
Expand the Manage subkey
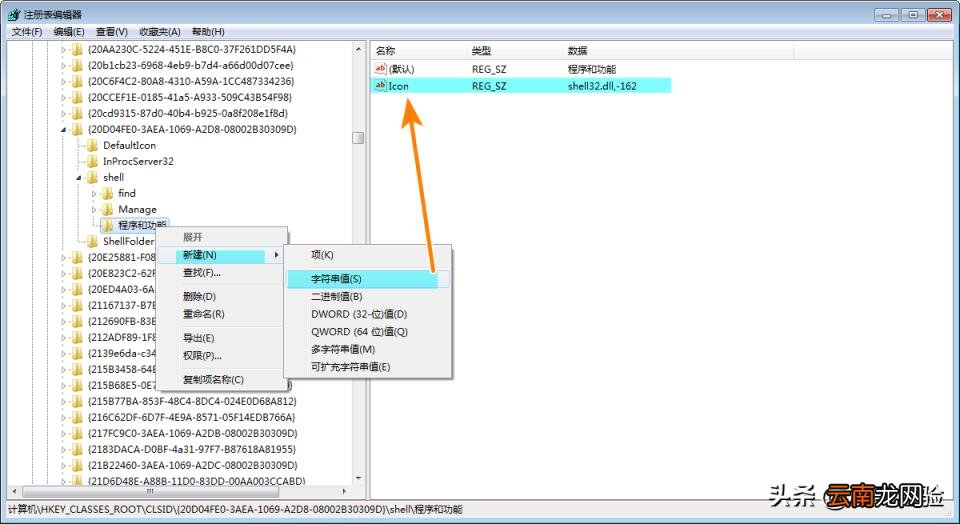94,209
